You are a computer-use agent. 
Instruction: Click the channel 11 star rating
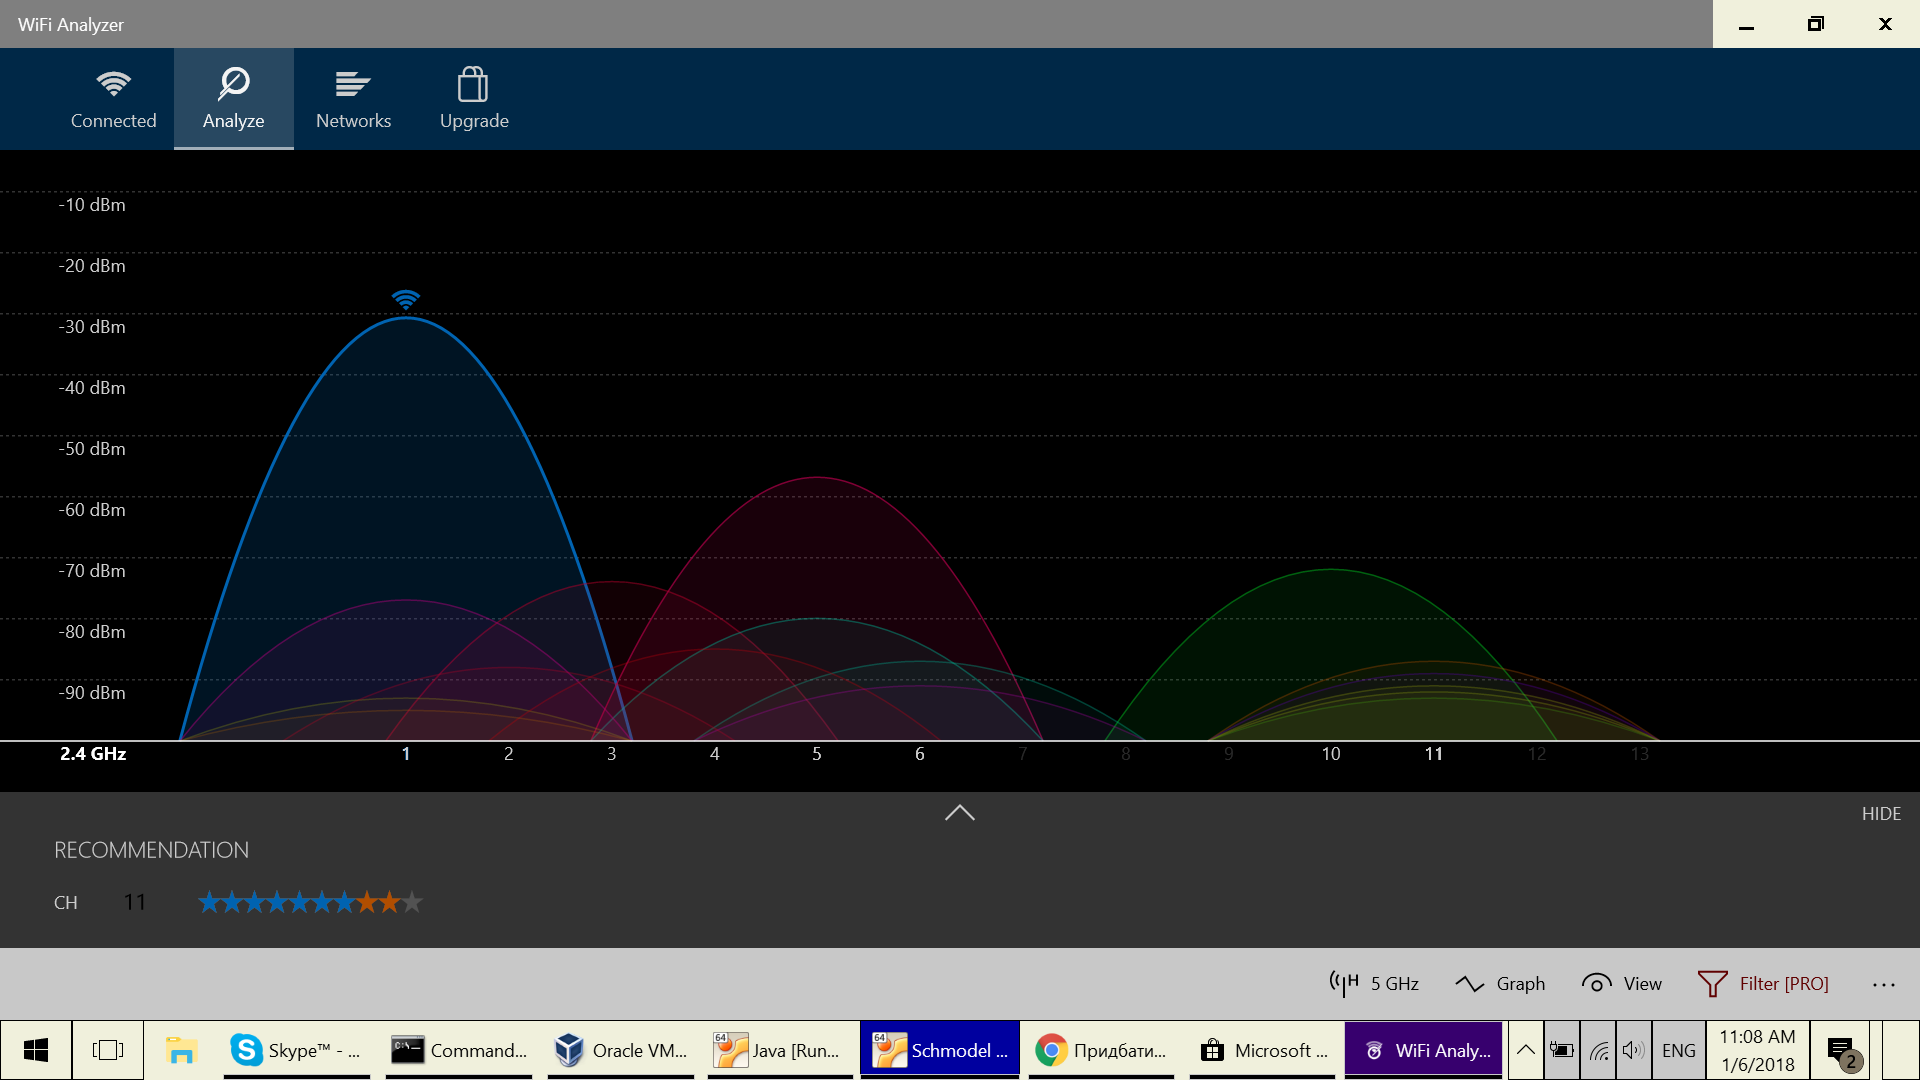click(310, 903)
